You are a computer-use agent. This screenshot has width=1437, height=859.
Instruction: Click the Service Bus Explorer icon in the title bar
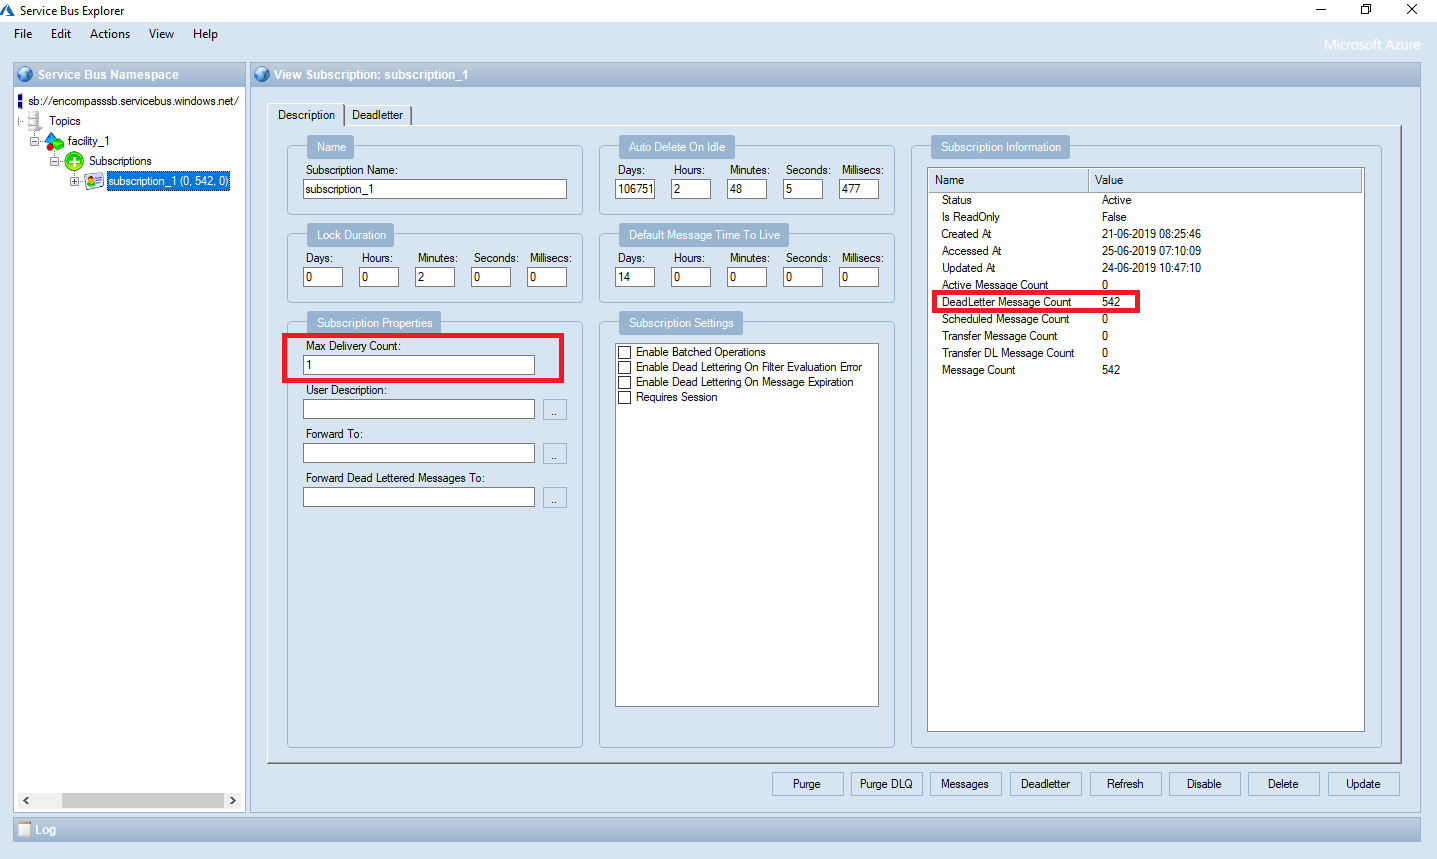[9, 10]
